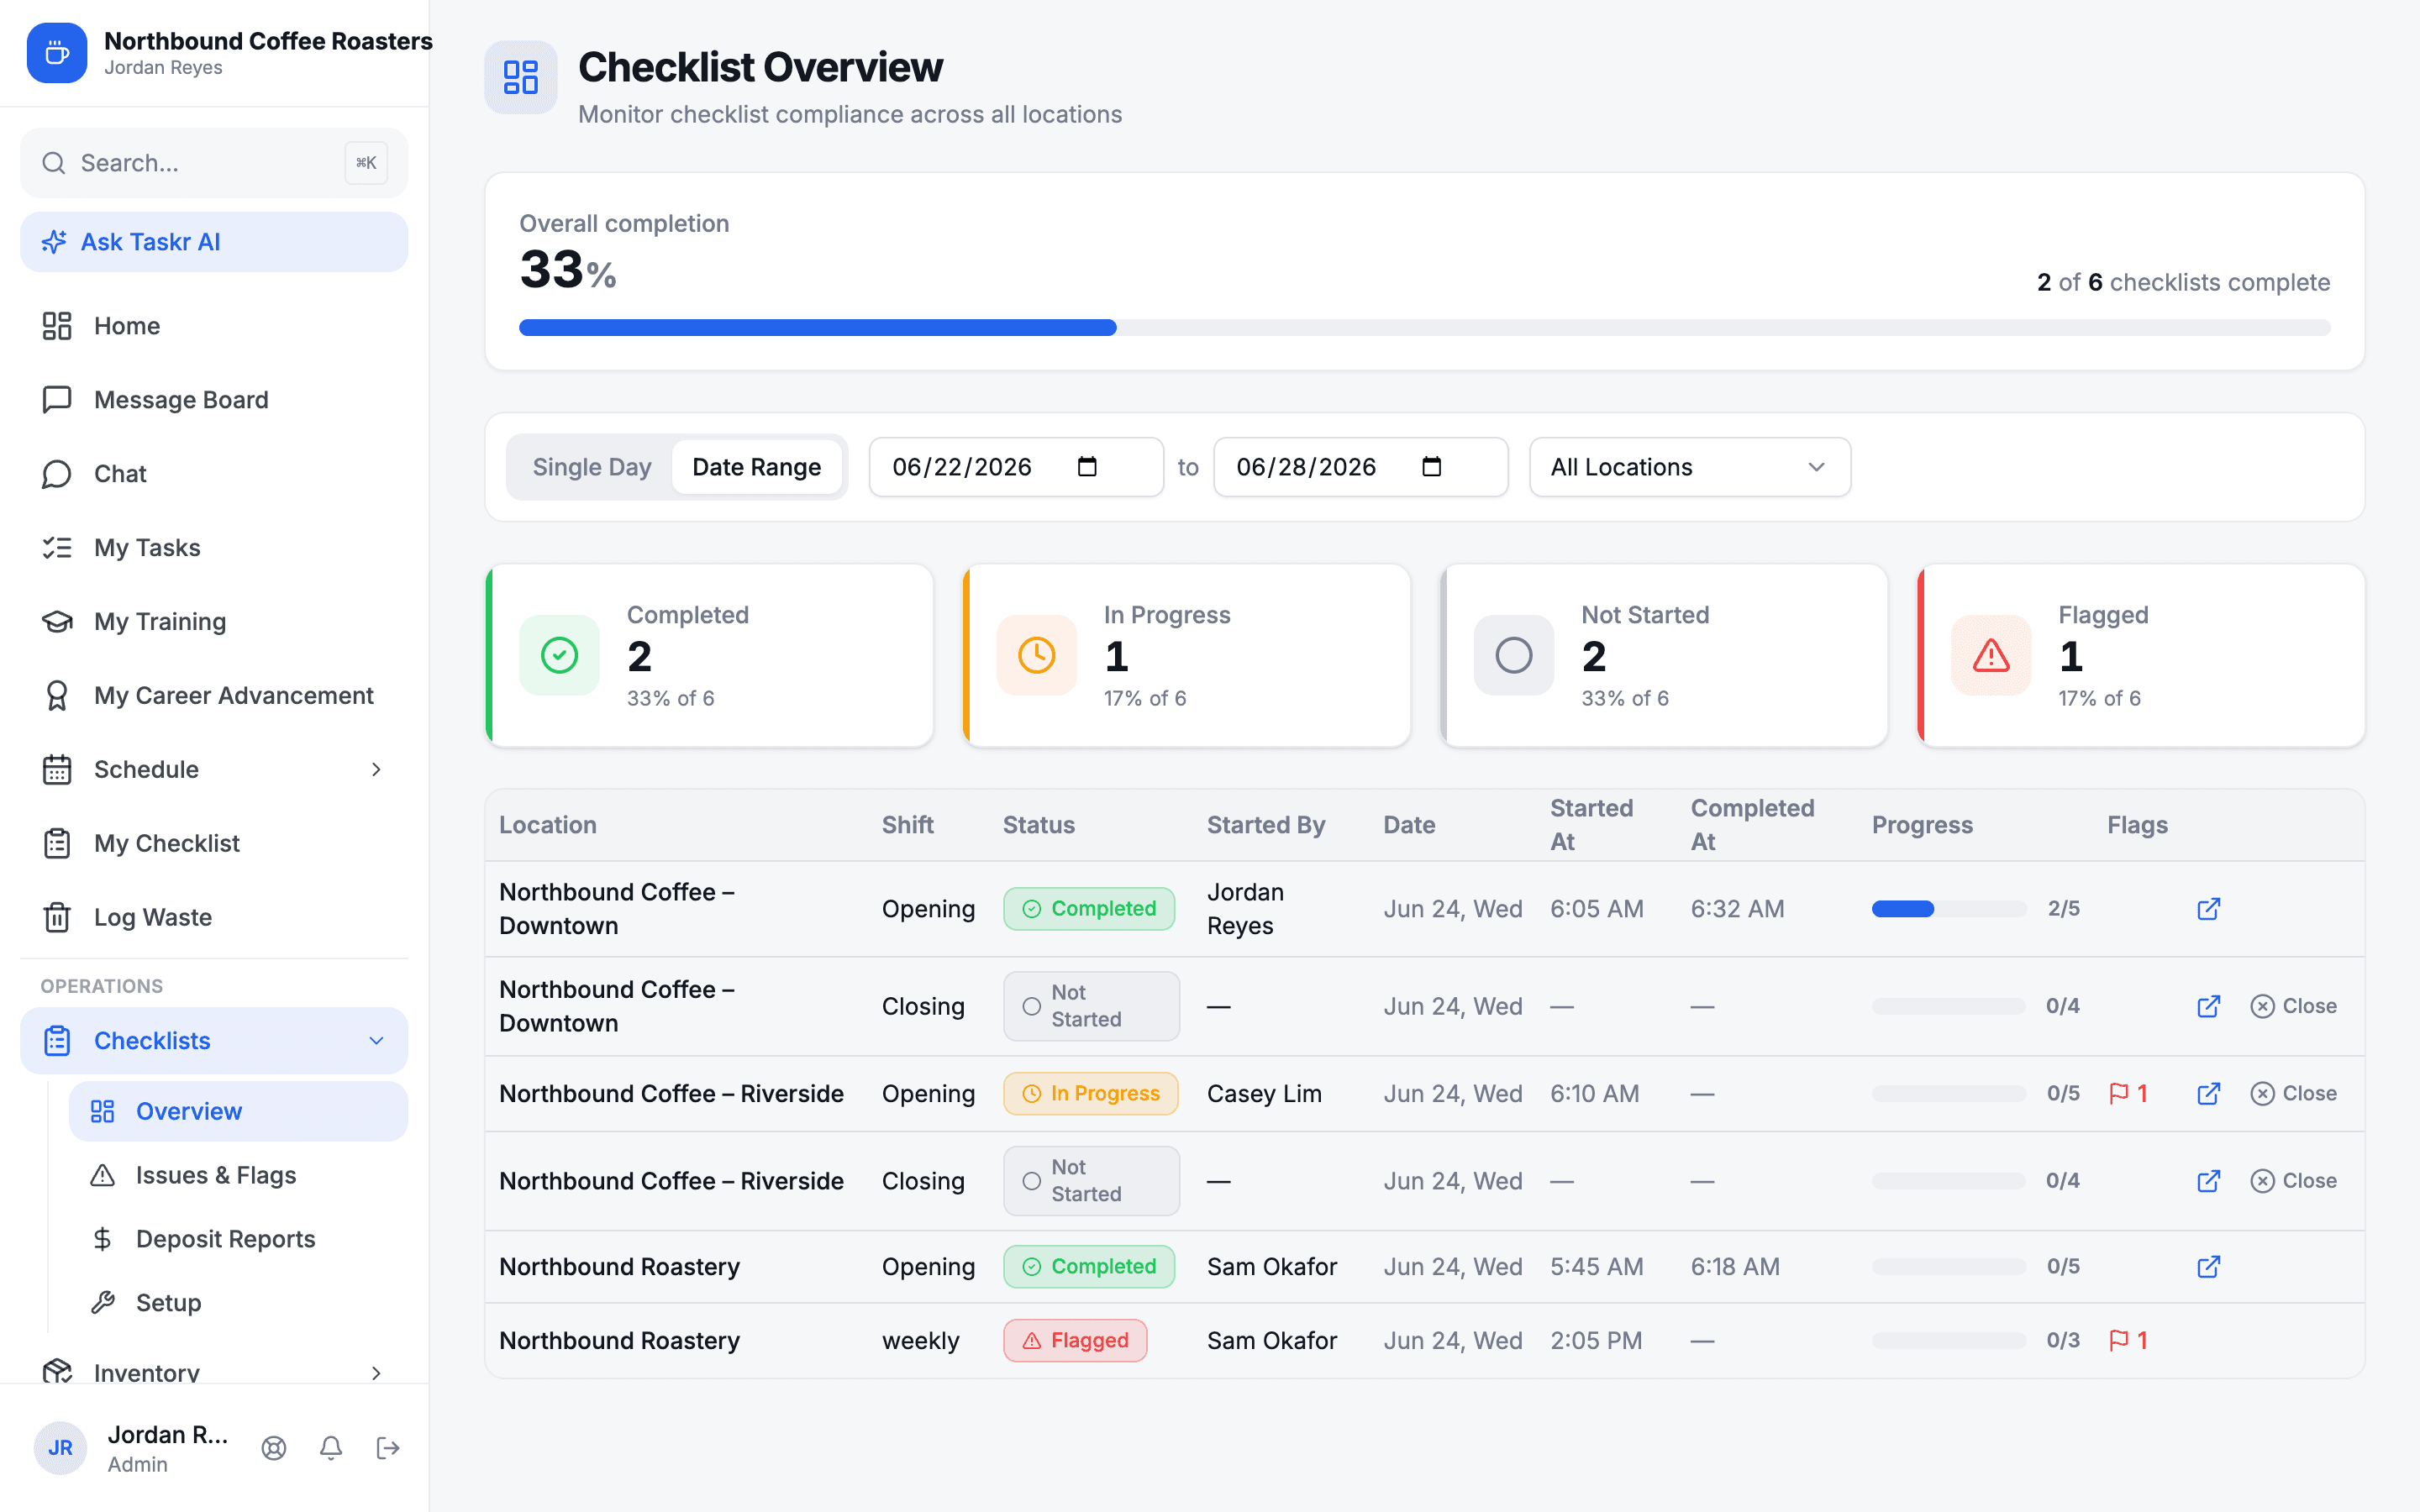Open My Career Advancement

(x=214, y=696)
